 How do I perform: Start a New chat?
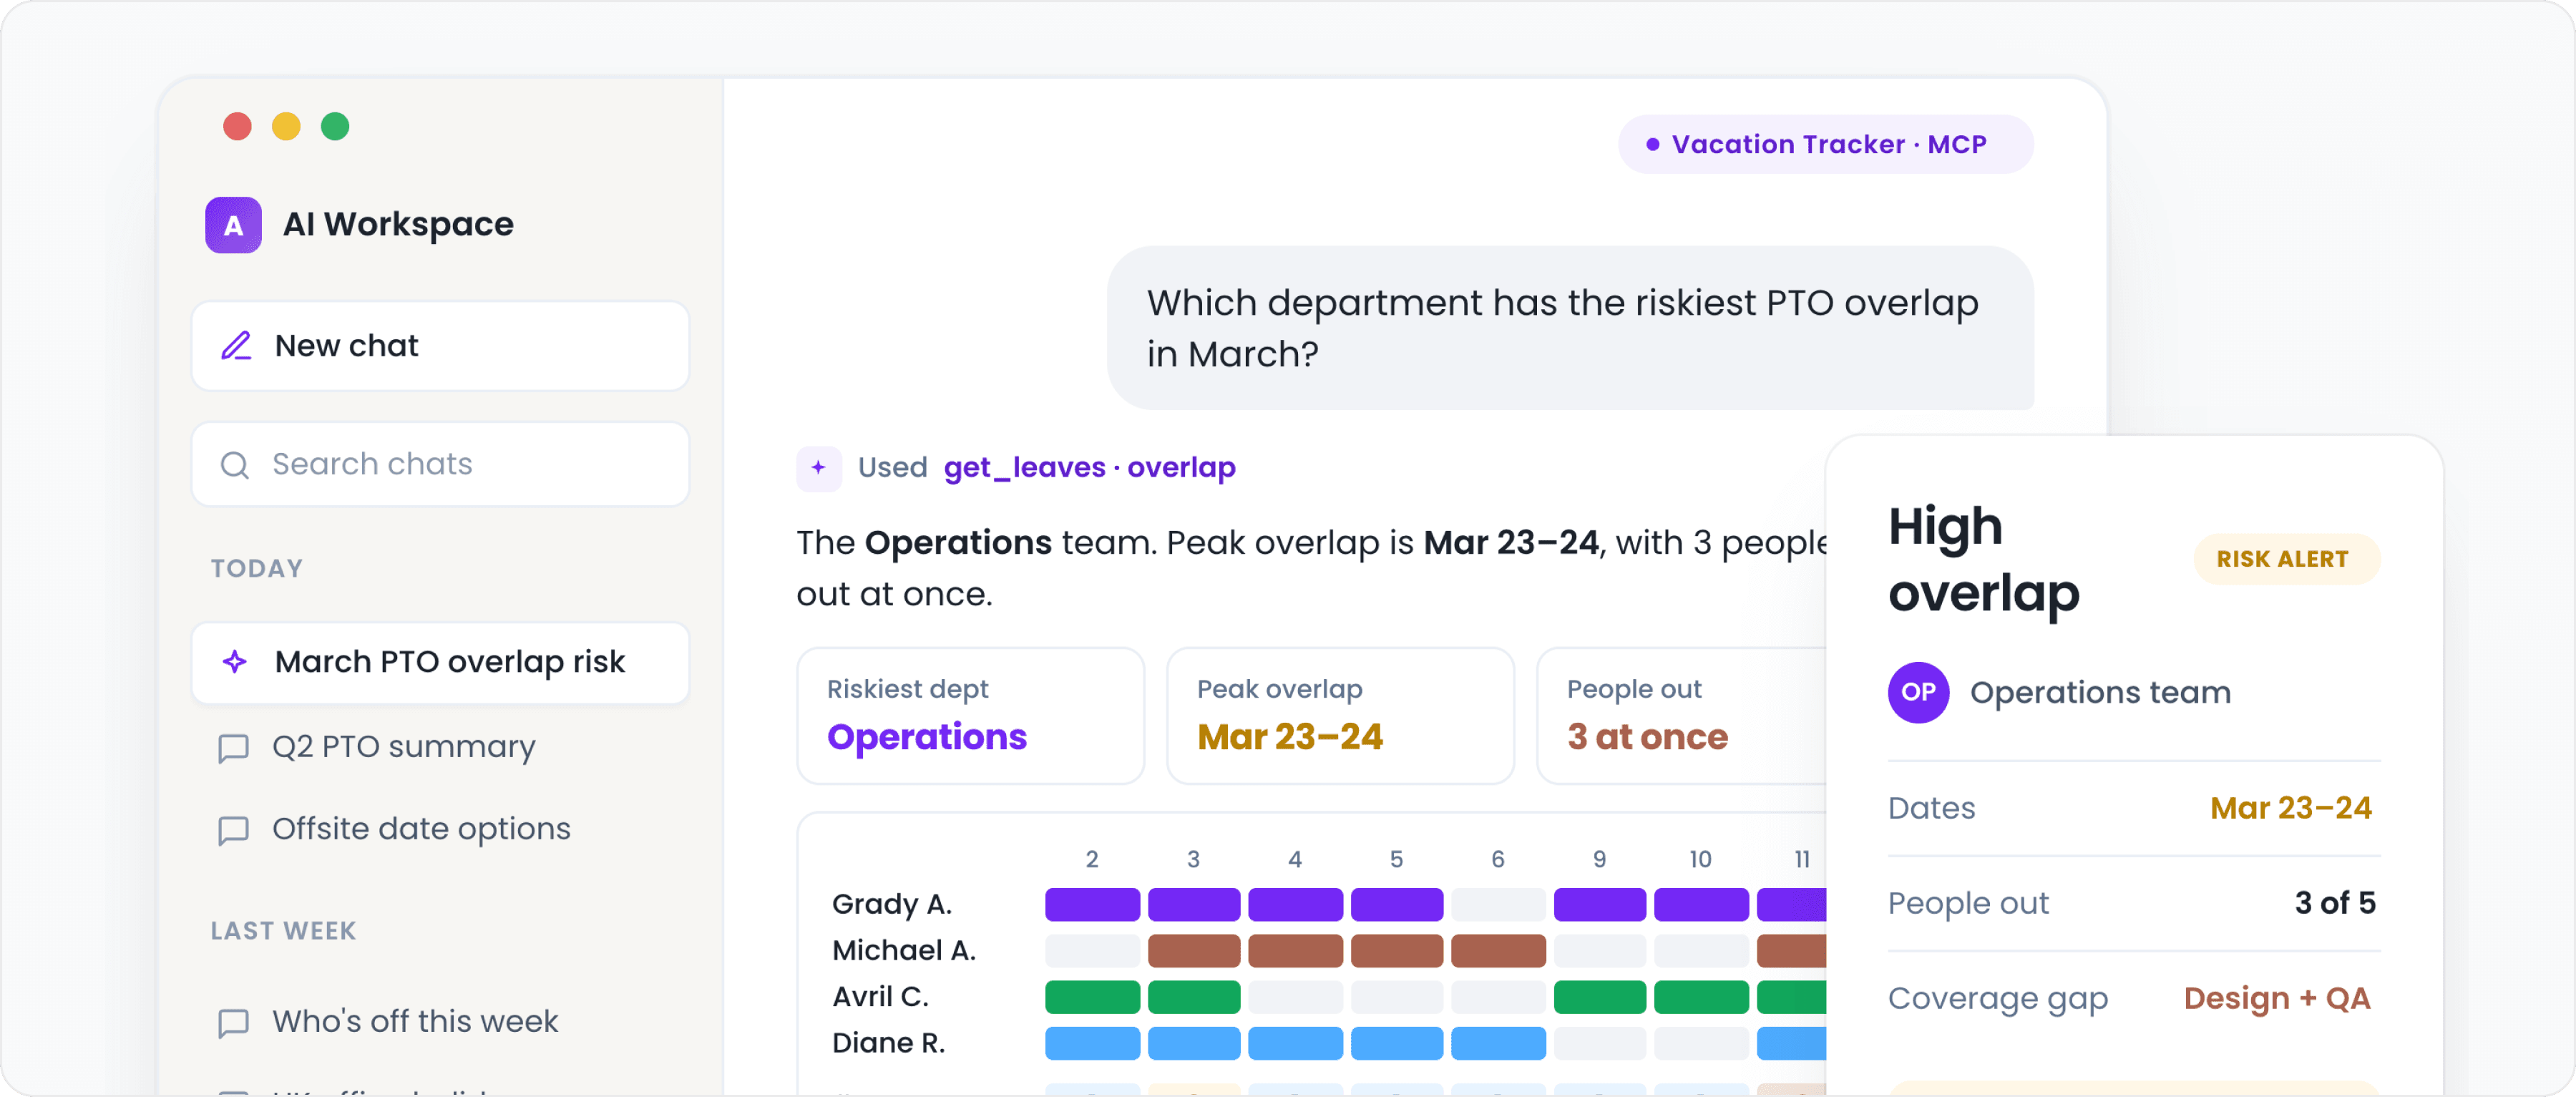point(440,346)
